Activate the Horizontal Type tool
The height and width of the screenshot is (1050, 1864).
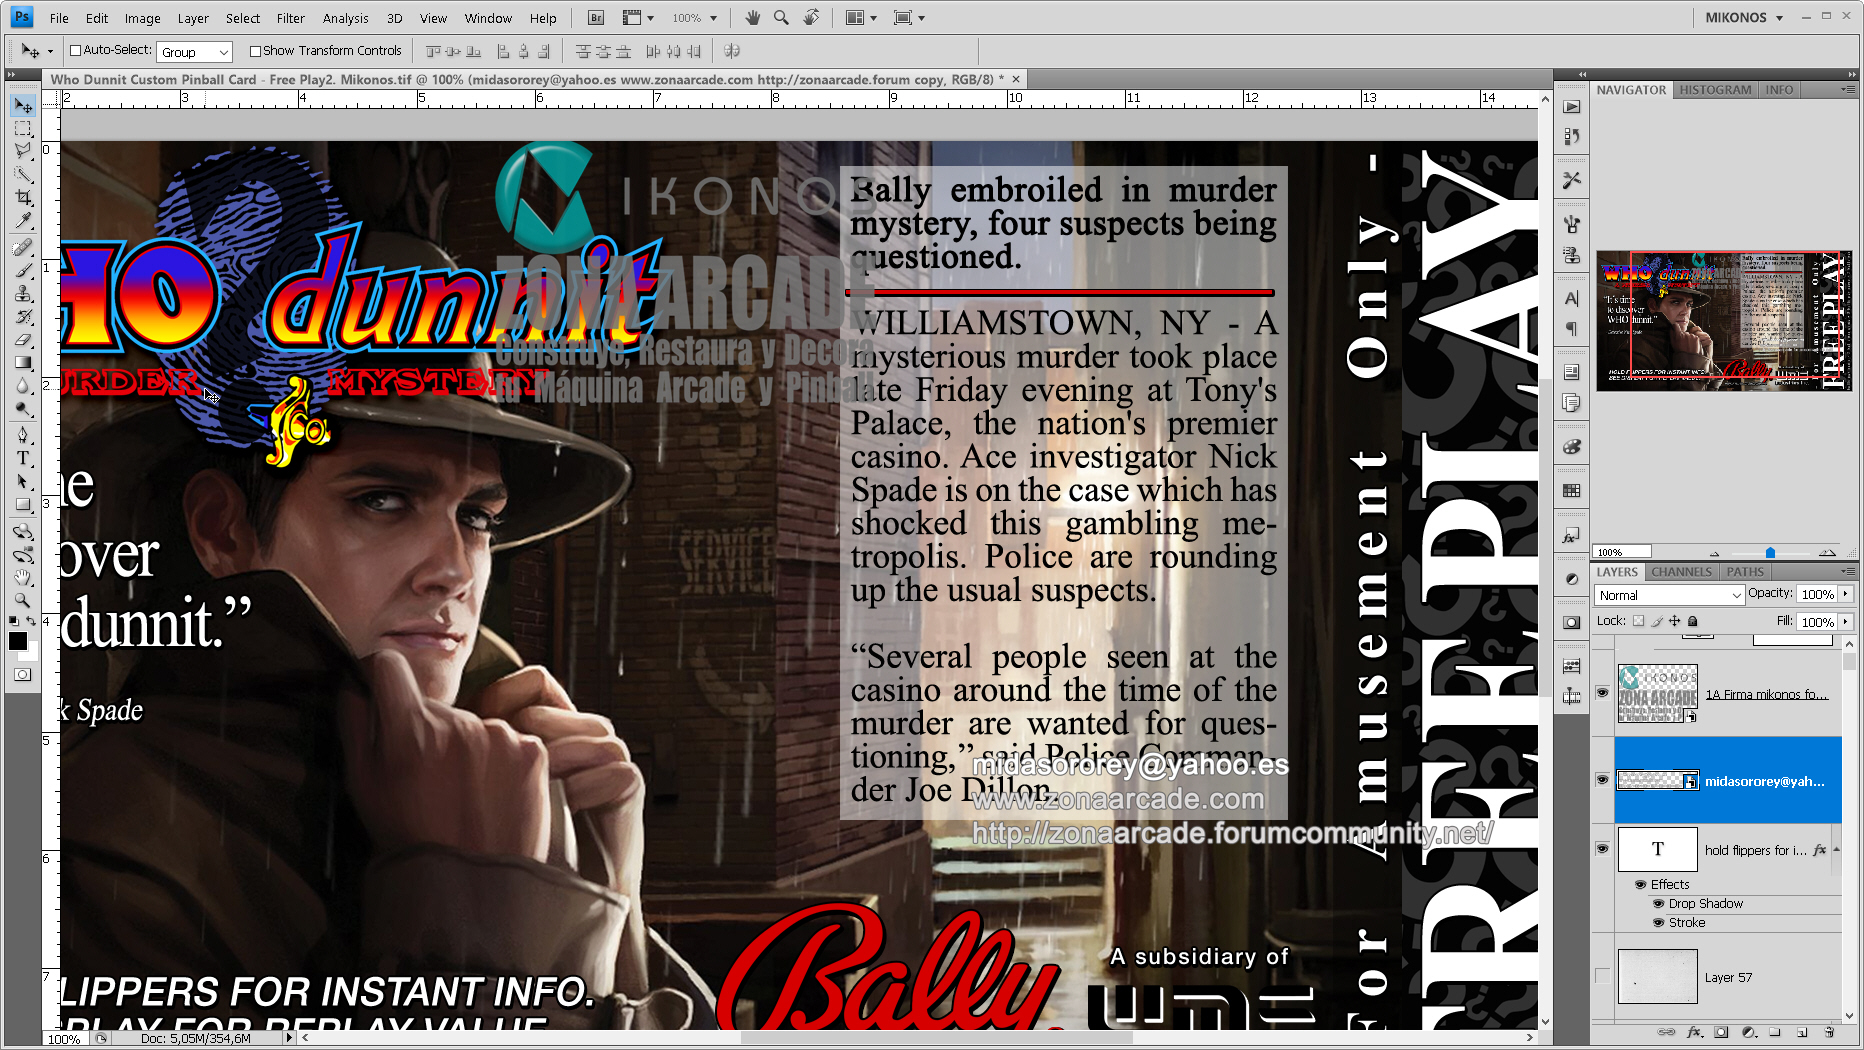tap(23, 458)
